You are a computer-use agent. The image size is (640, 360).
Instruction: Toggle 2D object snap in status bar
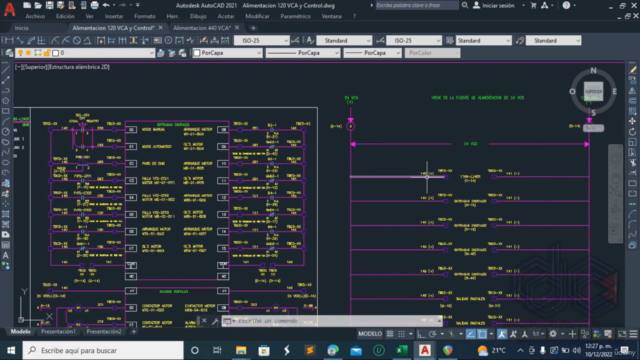coord(482,334)
